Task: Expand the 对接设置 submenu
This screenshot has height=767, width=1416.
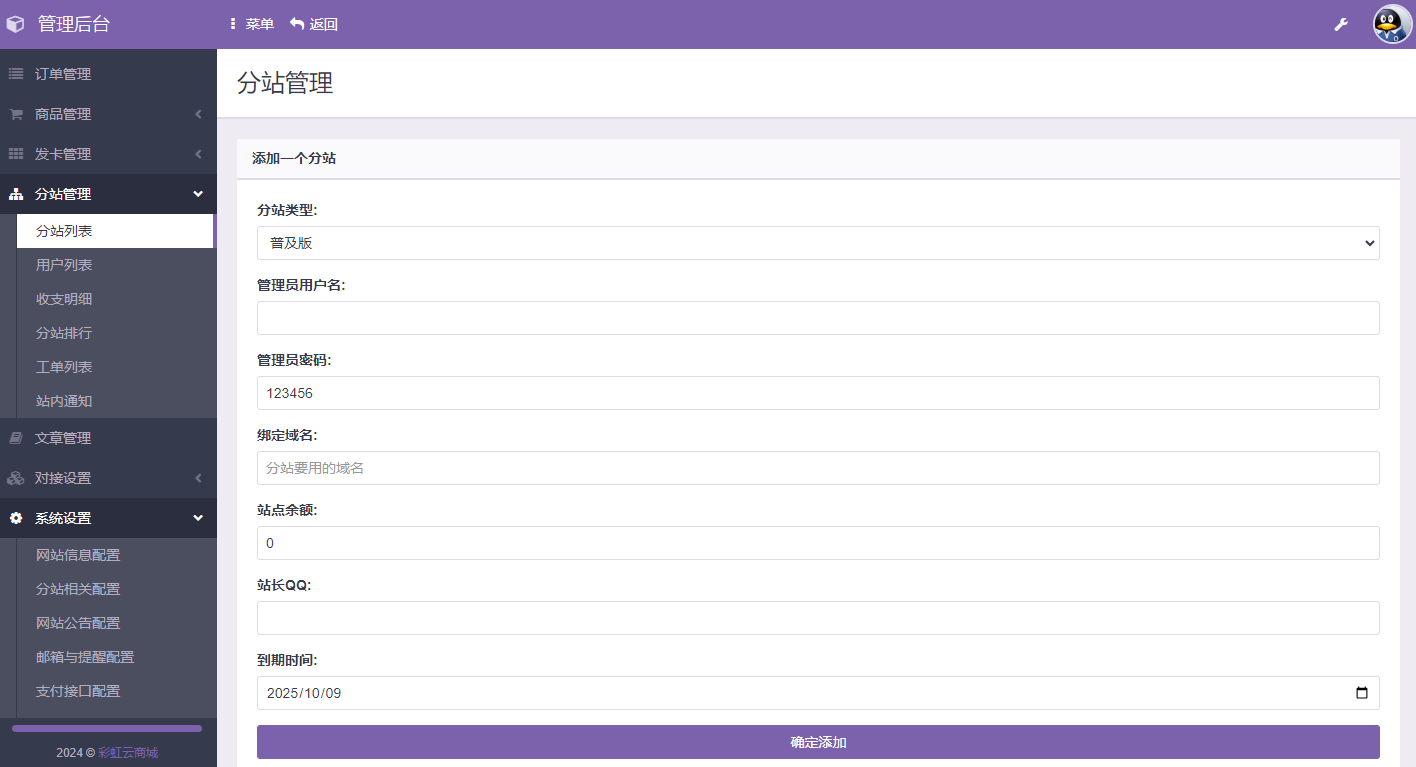Action: [108, 478]
